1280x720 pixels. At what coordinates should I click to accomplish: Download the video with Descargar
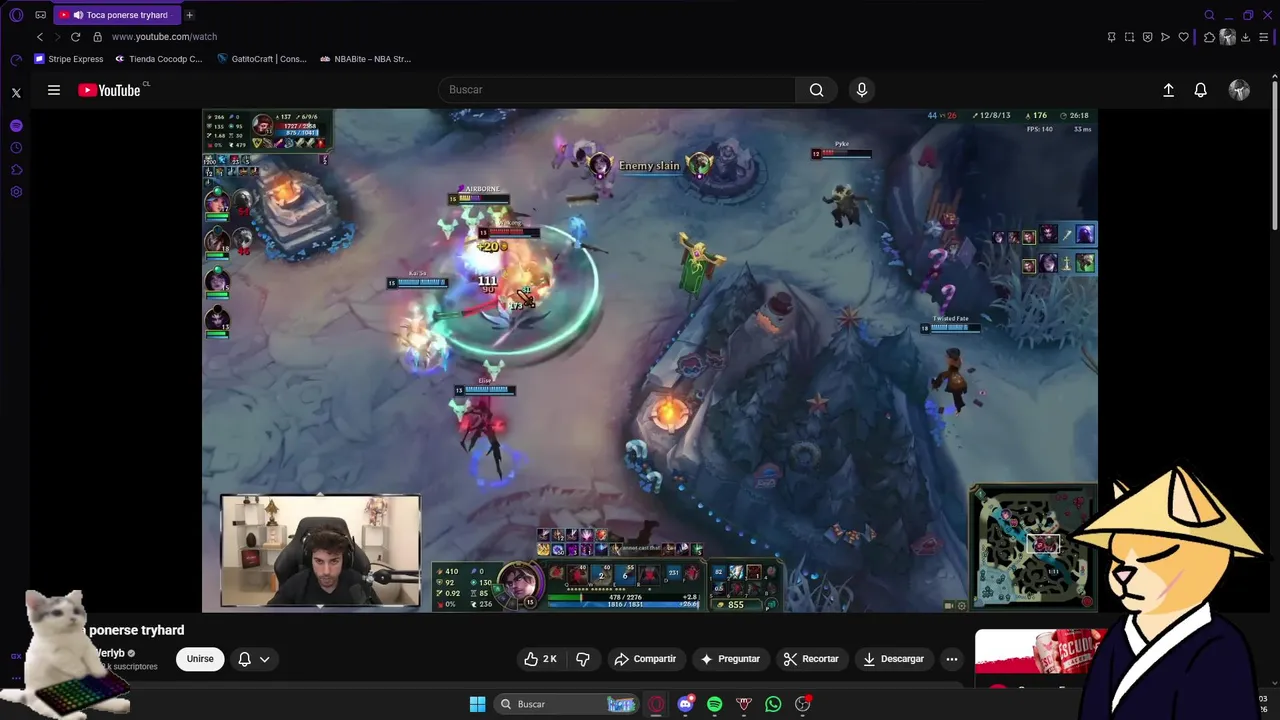(x=893, y=659)
